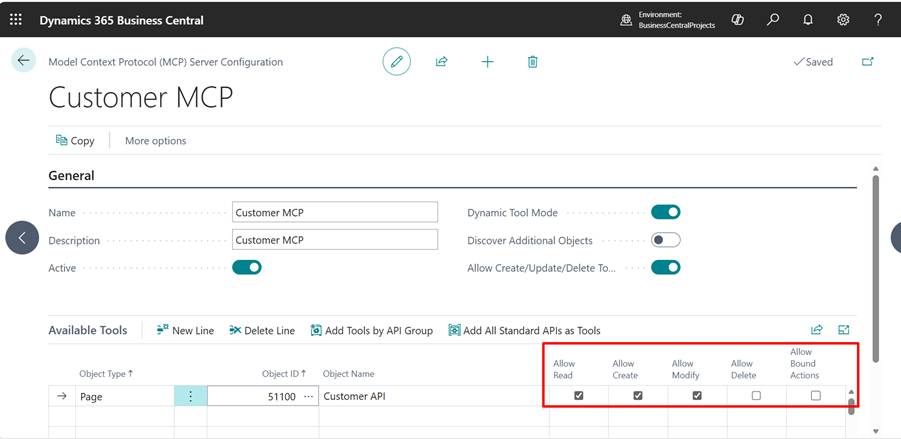Share the Available Tools list
Image resolution: width=901 pixels, height=439 pixels.
point(817,330)
